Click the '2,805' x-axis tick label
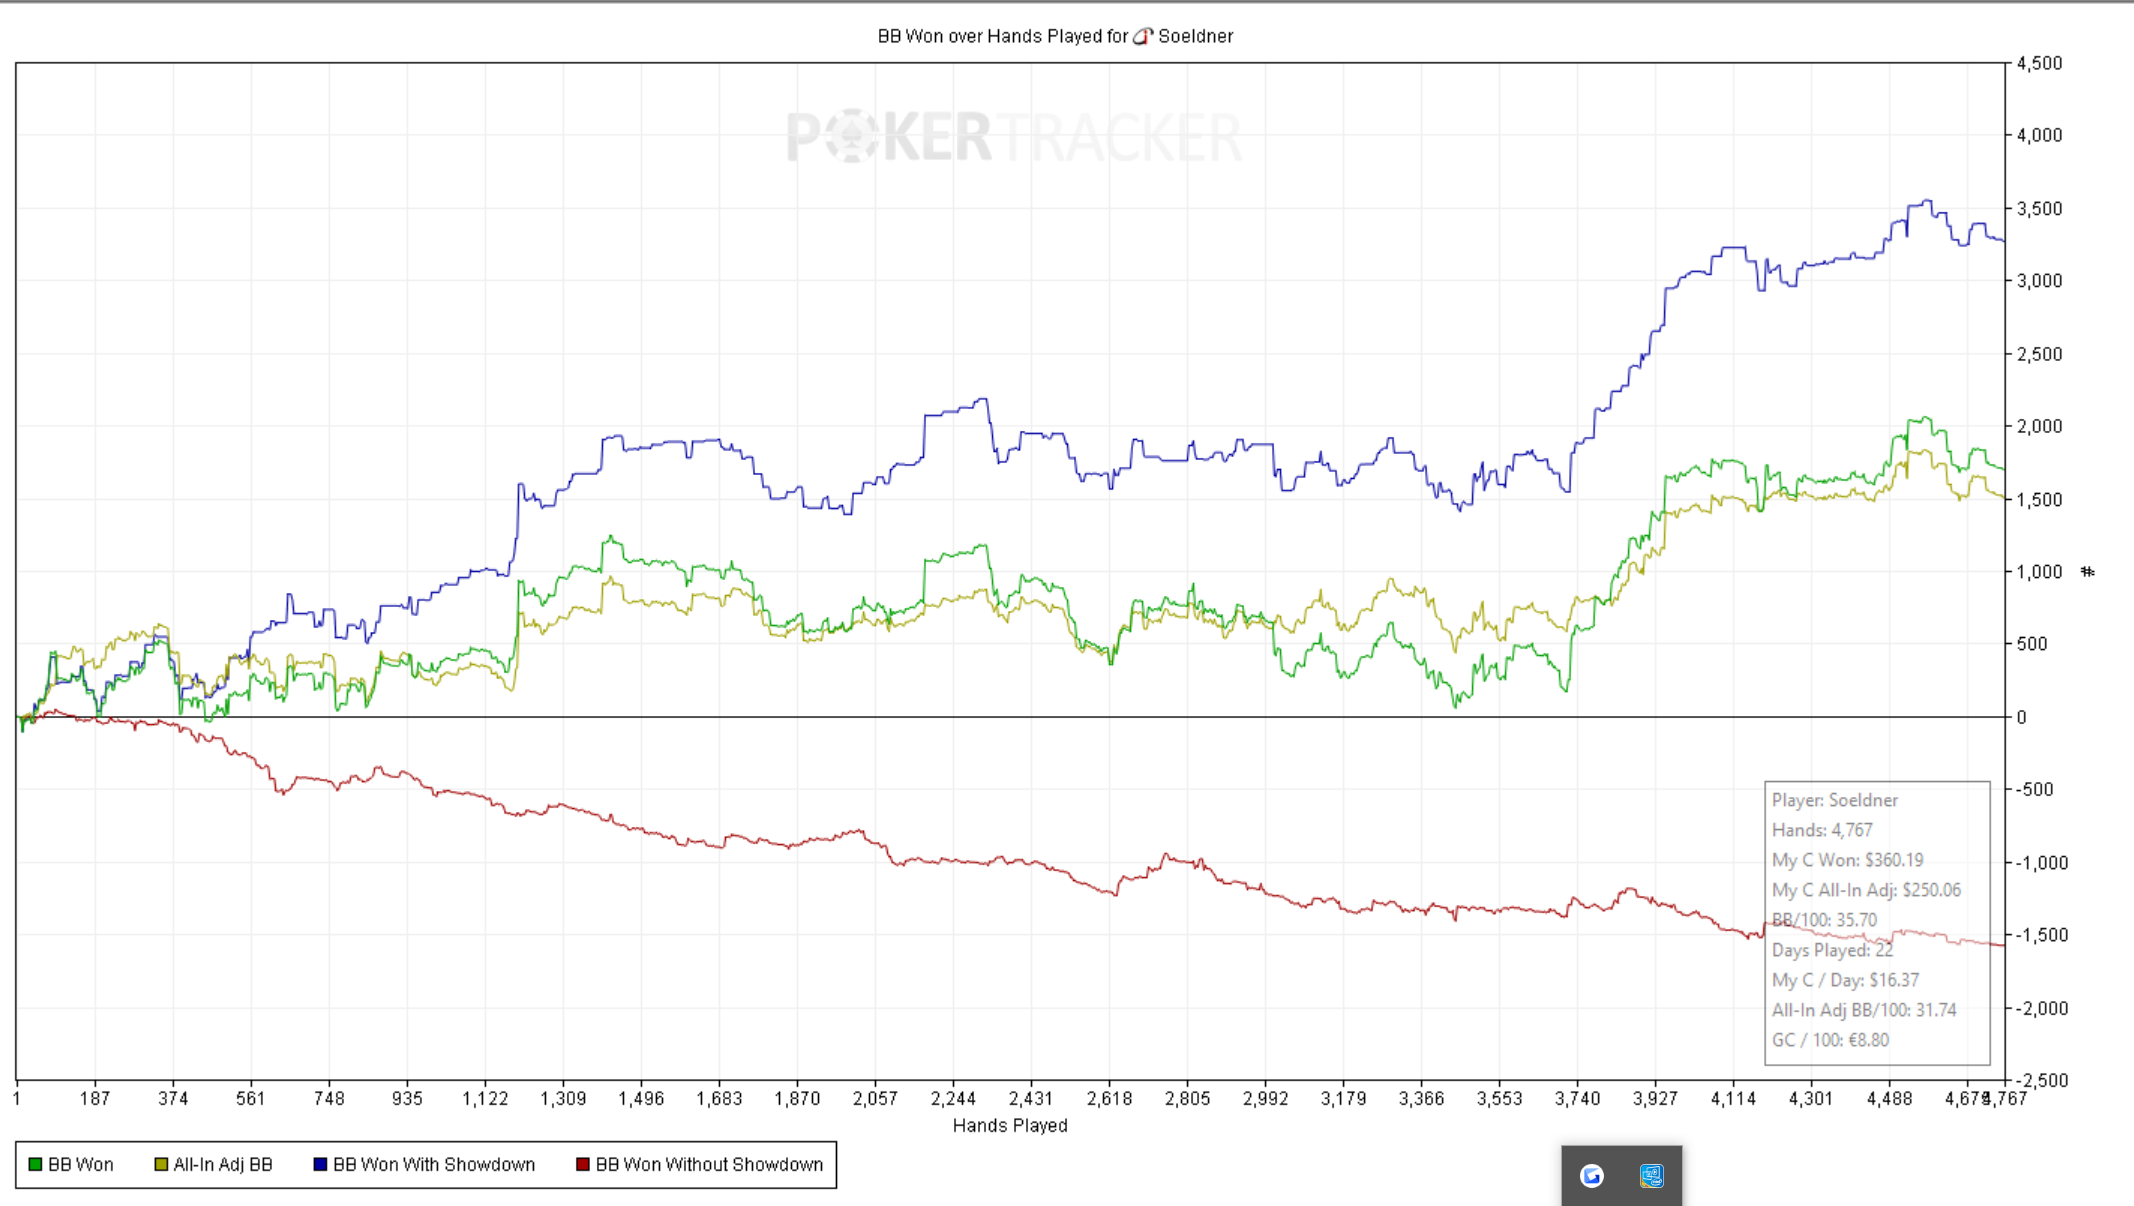The width and height of the screenshot is (2134, 1206). coord(1187,1098)
